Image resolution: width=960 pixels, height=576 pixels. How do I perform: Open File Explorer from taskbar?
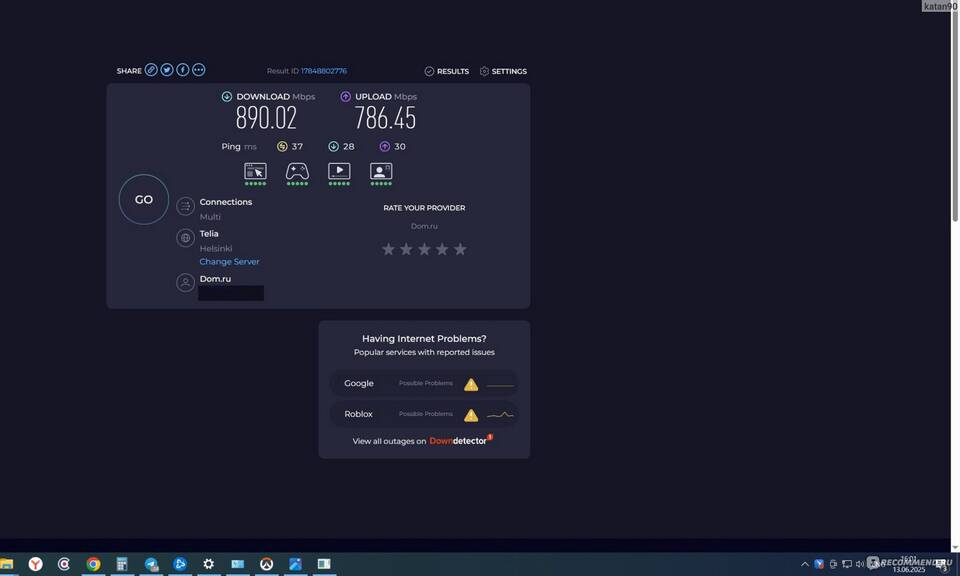point(7,564)
